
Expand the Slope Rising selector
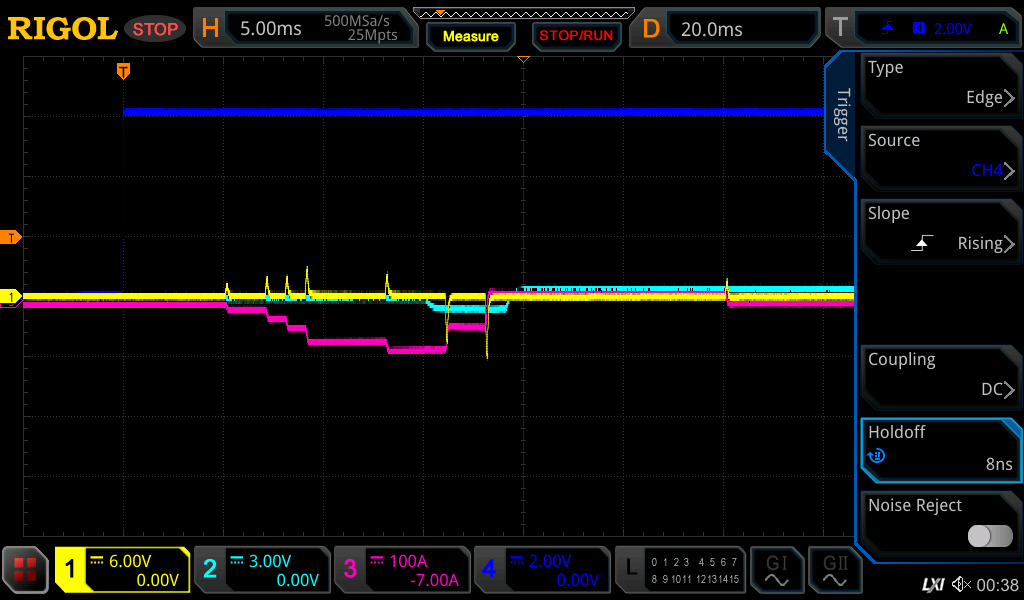pos(940,229)
